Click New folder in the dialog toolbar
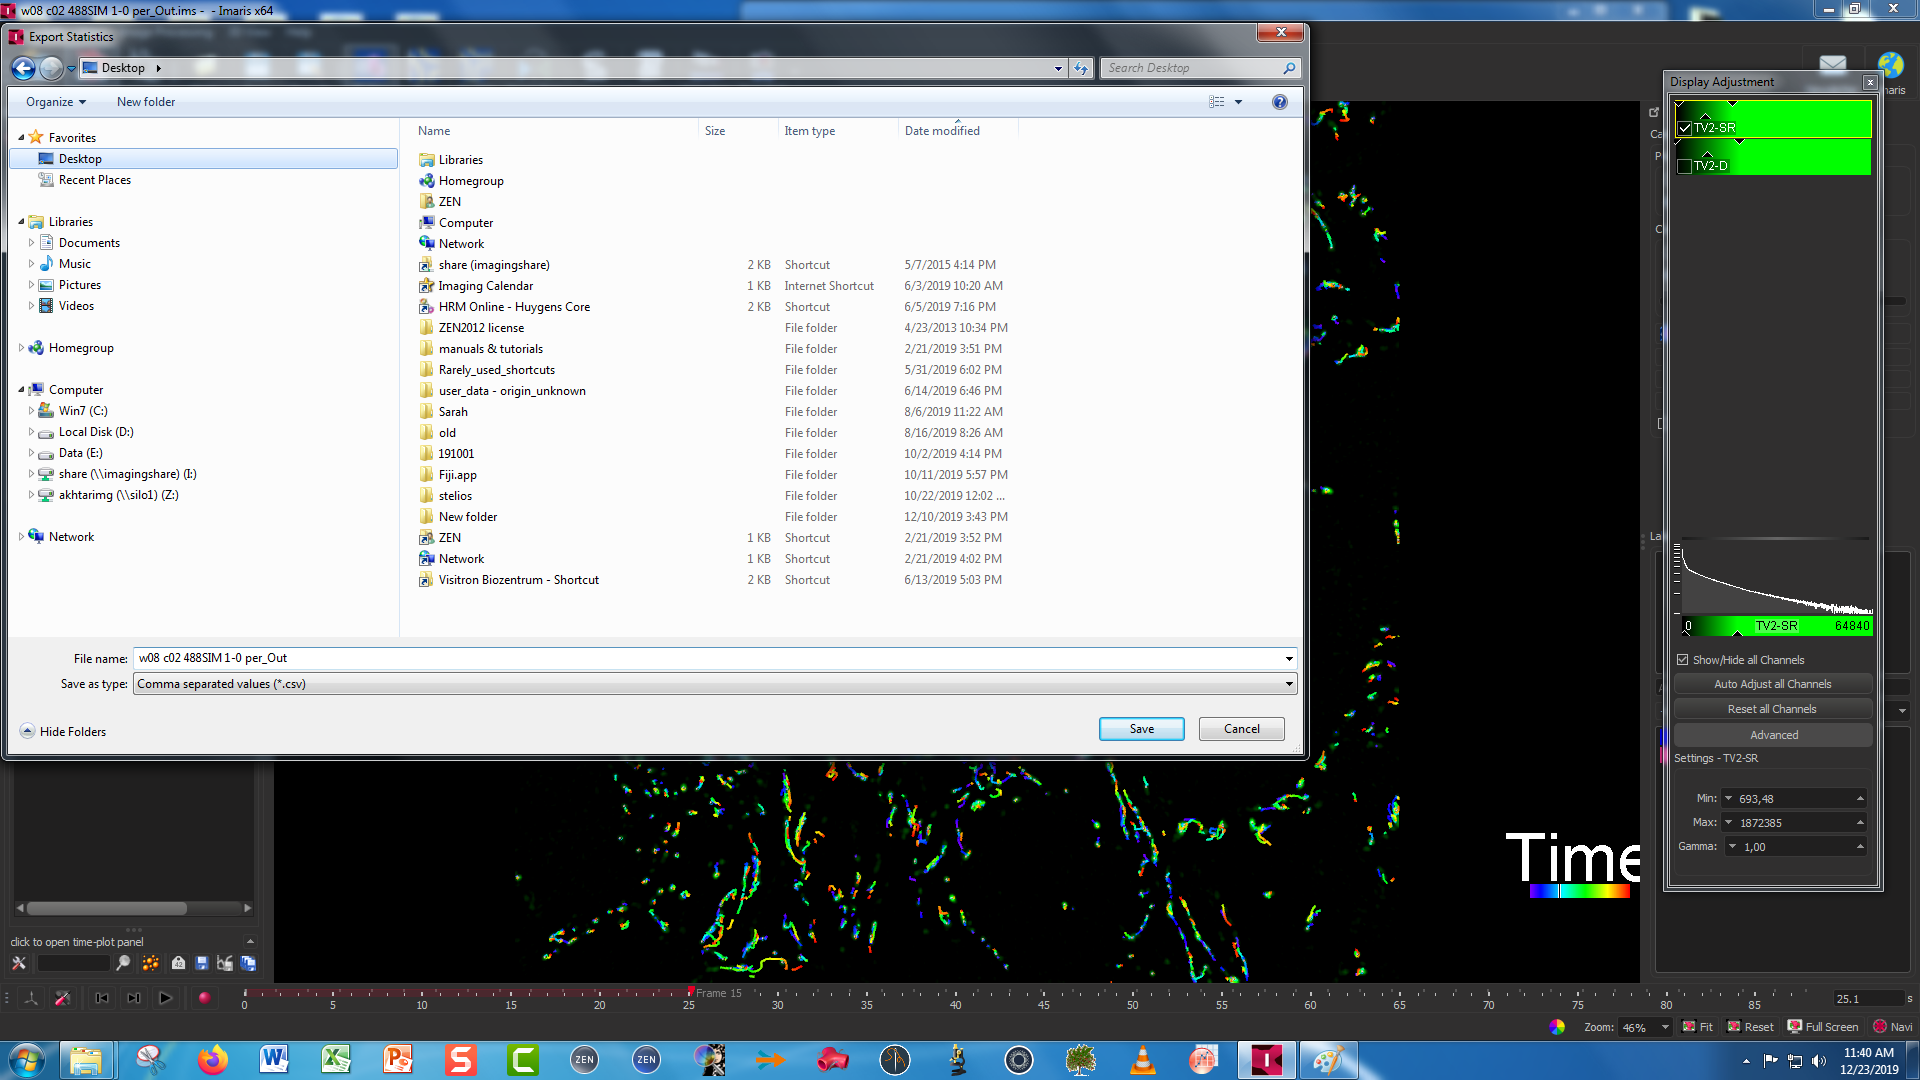1920x1080 pixels. pos(146,102)
